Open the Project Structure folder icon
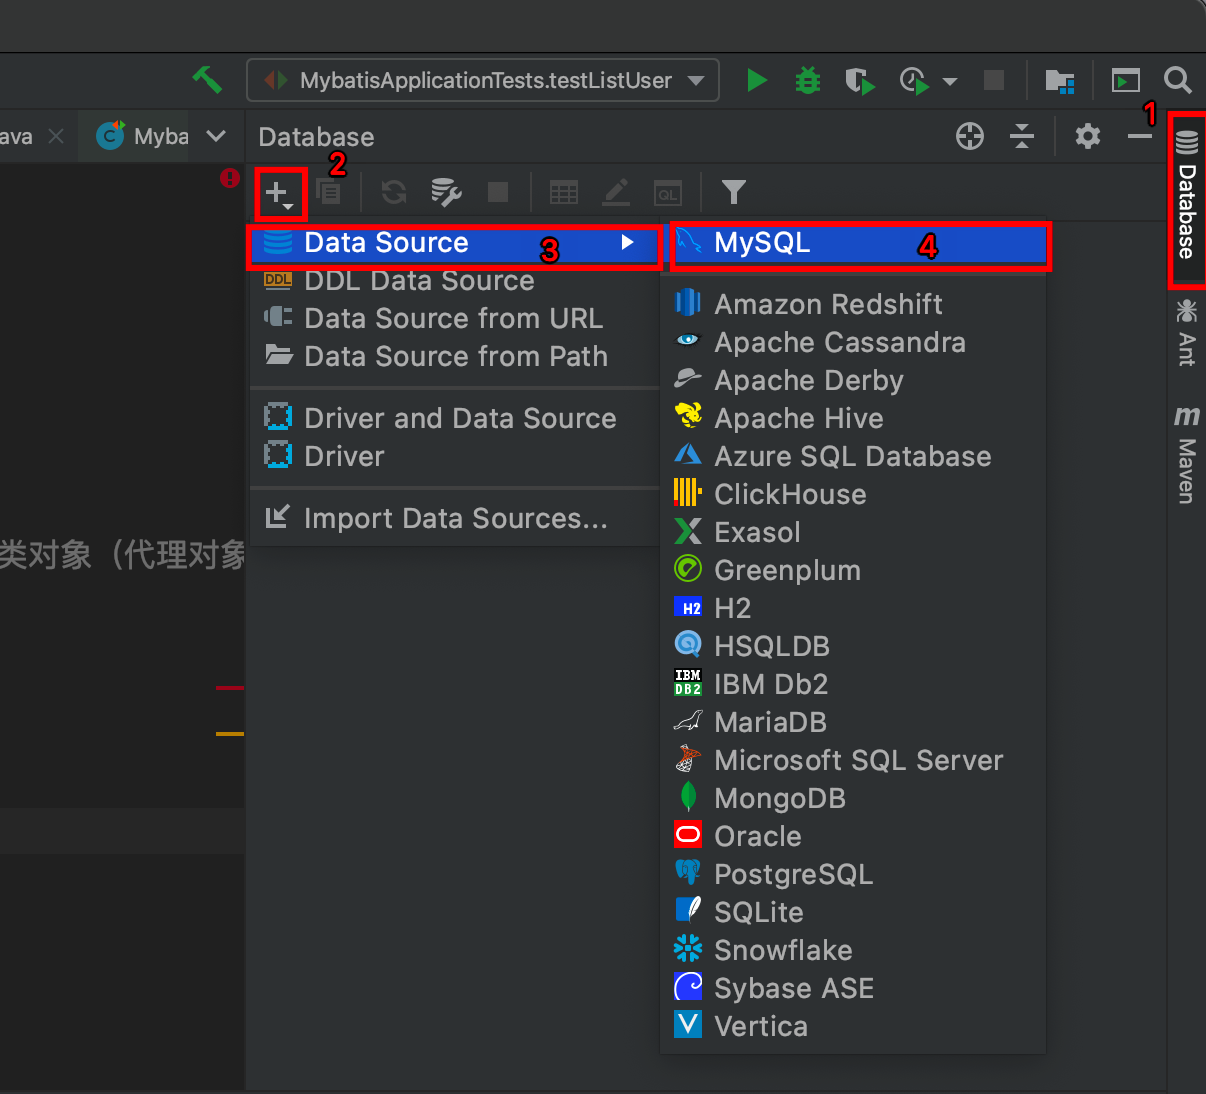1206x1094 pixels. coord(1059,80)
